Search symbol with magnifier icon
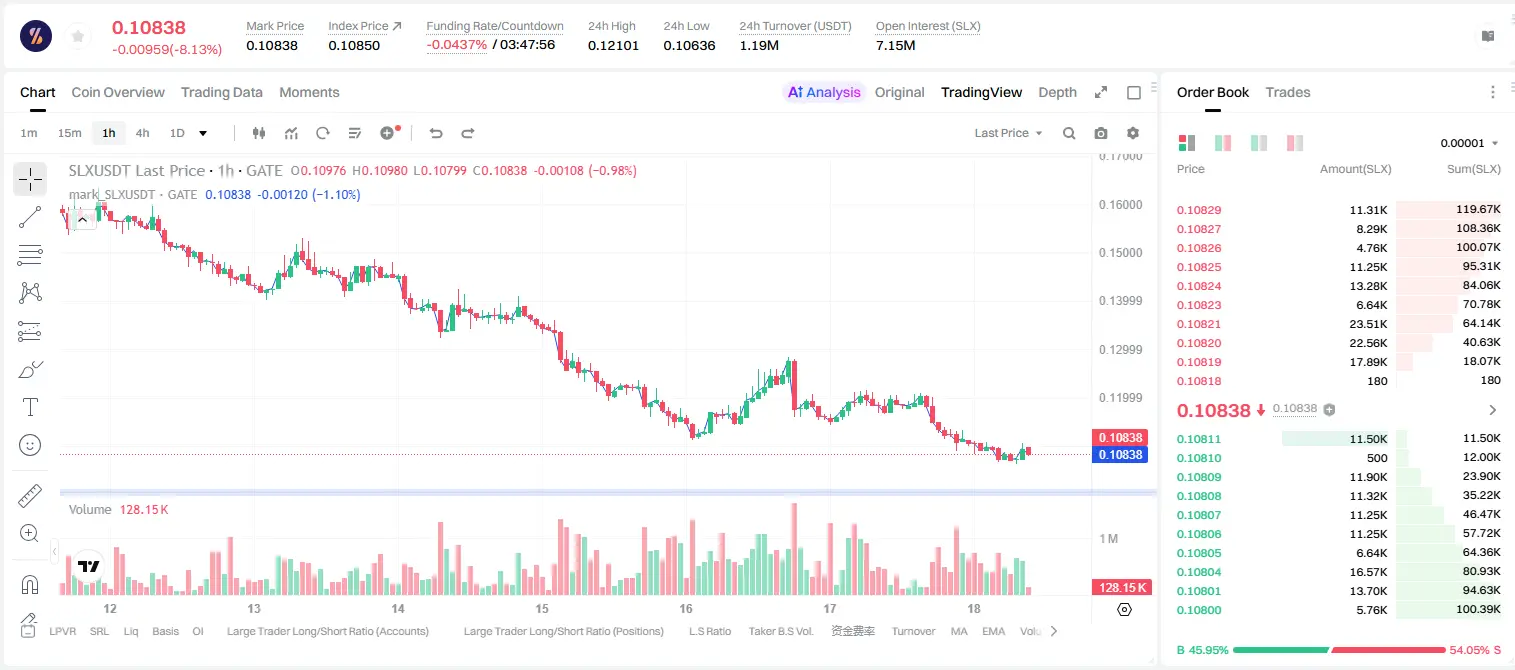Viewport: 1515px width, 670px height. point(1069,133)
